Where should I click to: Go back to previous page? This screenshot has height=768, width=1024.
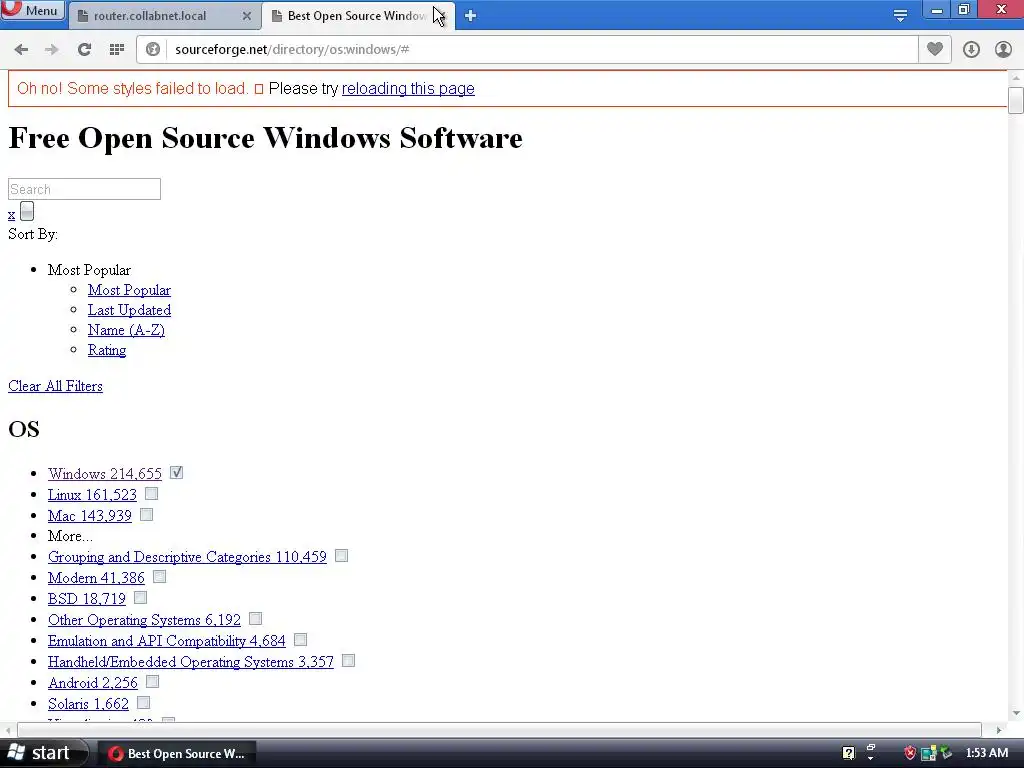[21, 50]
